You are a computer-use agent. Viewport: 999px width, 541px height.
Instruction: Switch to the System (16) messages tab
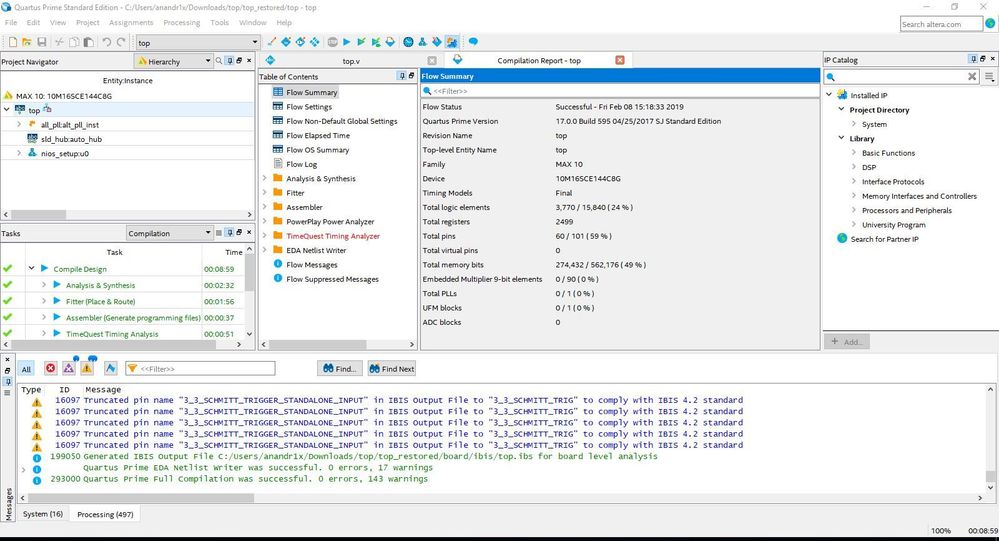click(x=43, y=514)
